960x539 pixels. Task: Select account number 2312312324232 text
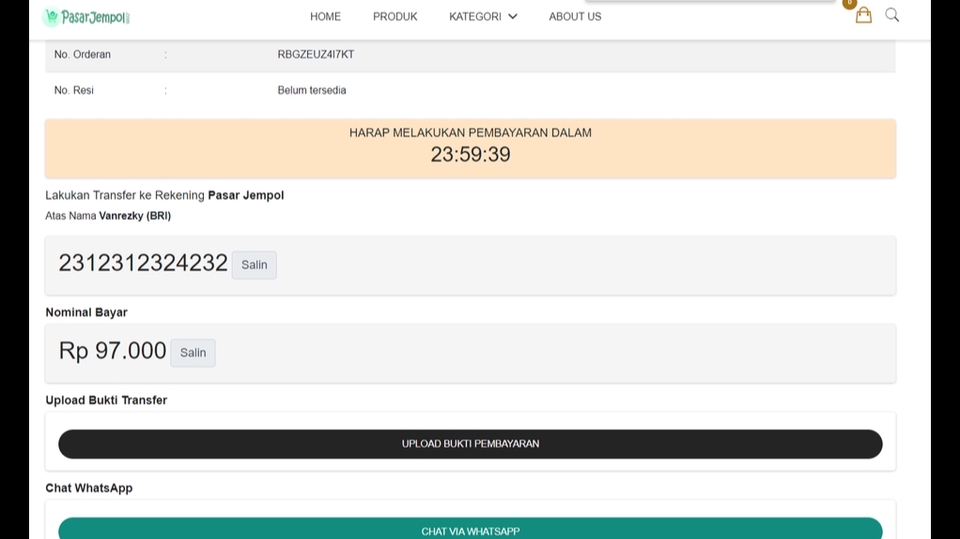click(x=143, y=263)
